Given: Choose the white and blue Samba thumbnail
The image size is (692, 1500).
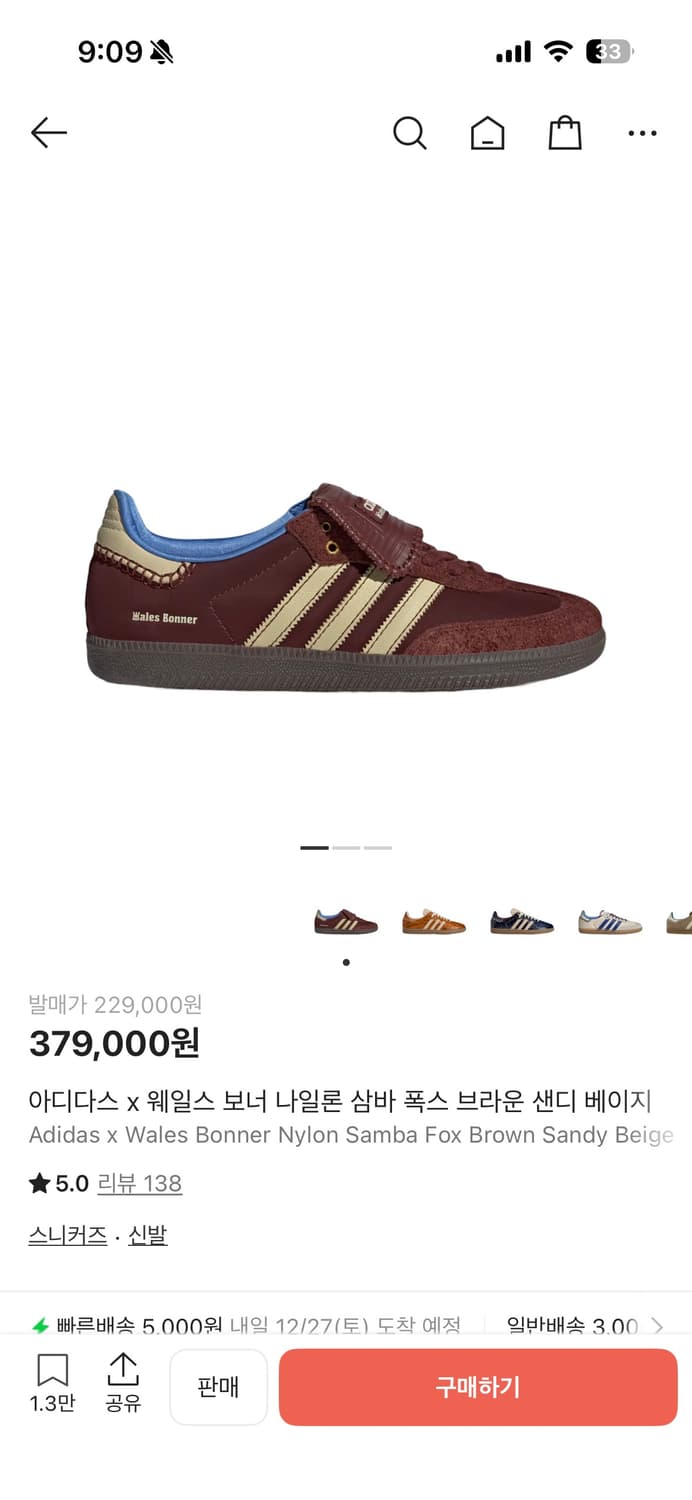Looking at the screenshot, I should click(x=610, y=921).
